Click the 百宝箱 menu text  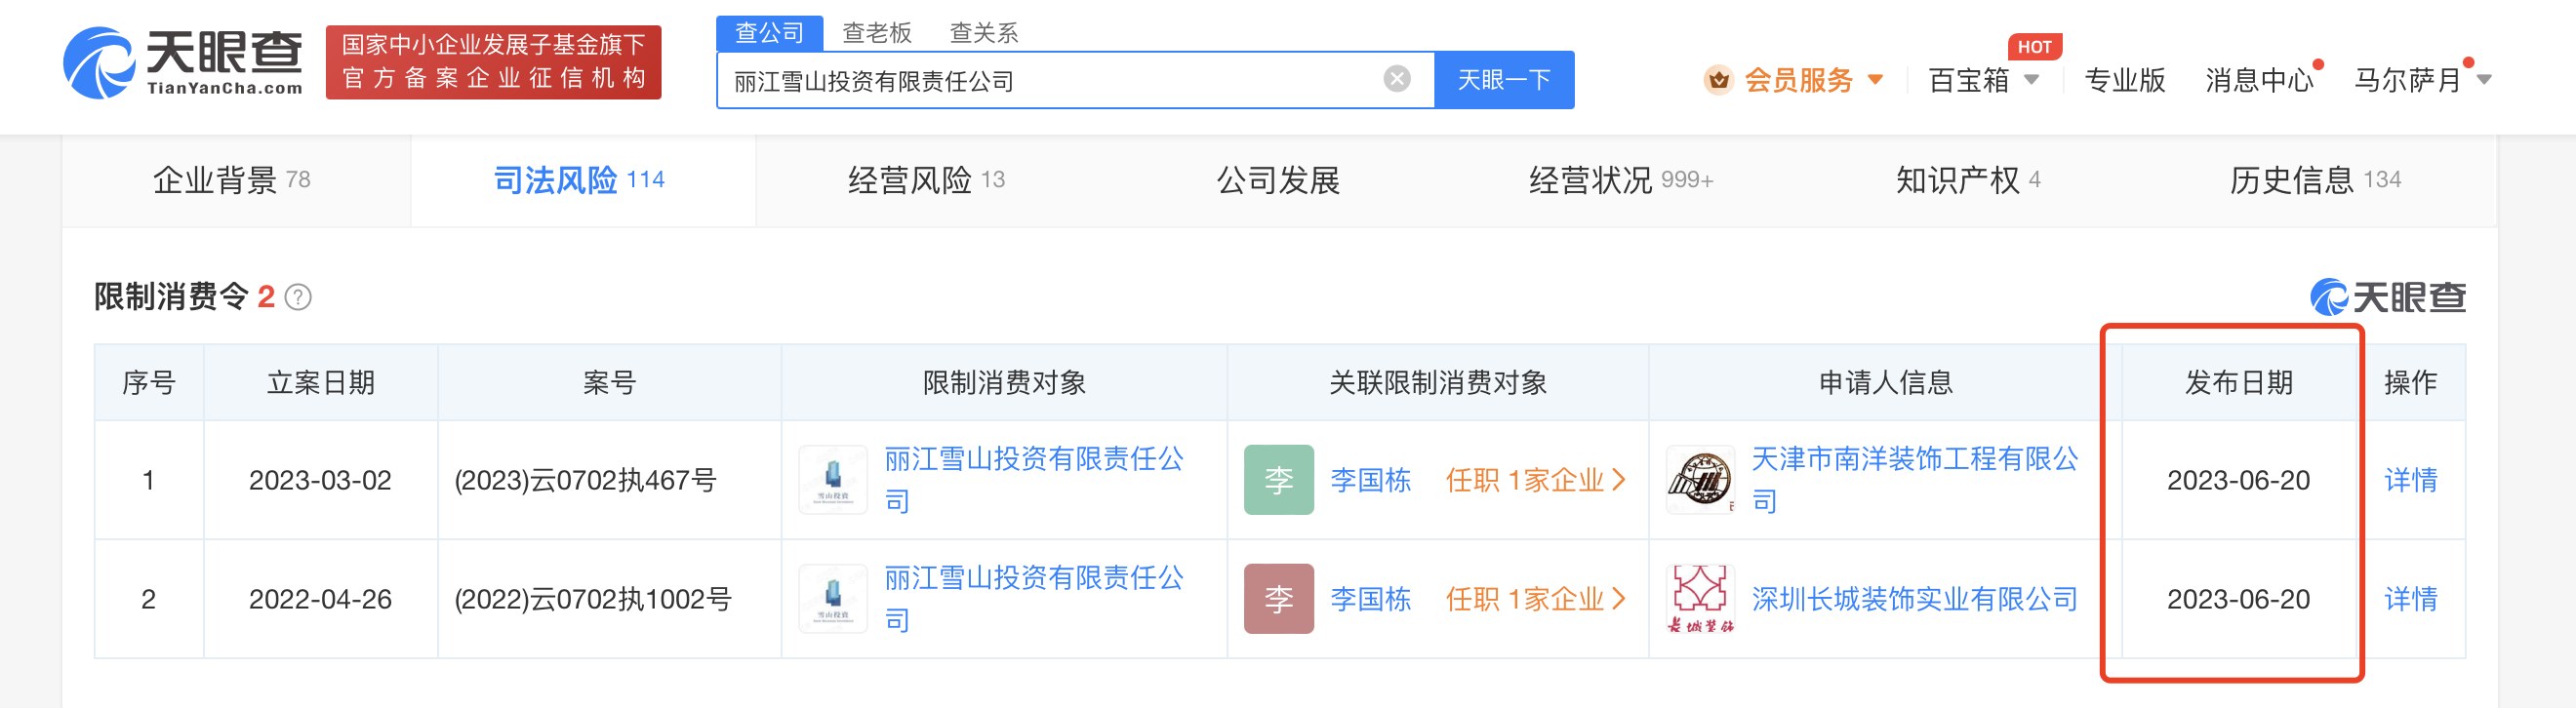coord(1968,80)
